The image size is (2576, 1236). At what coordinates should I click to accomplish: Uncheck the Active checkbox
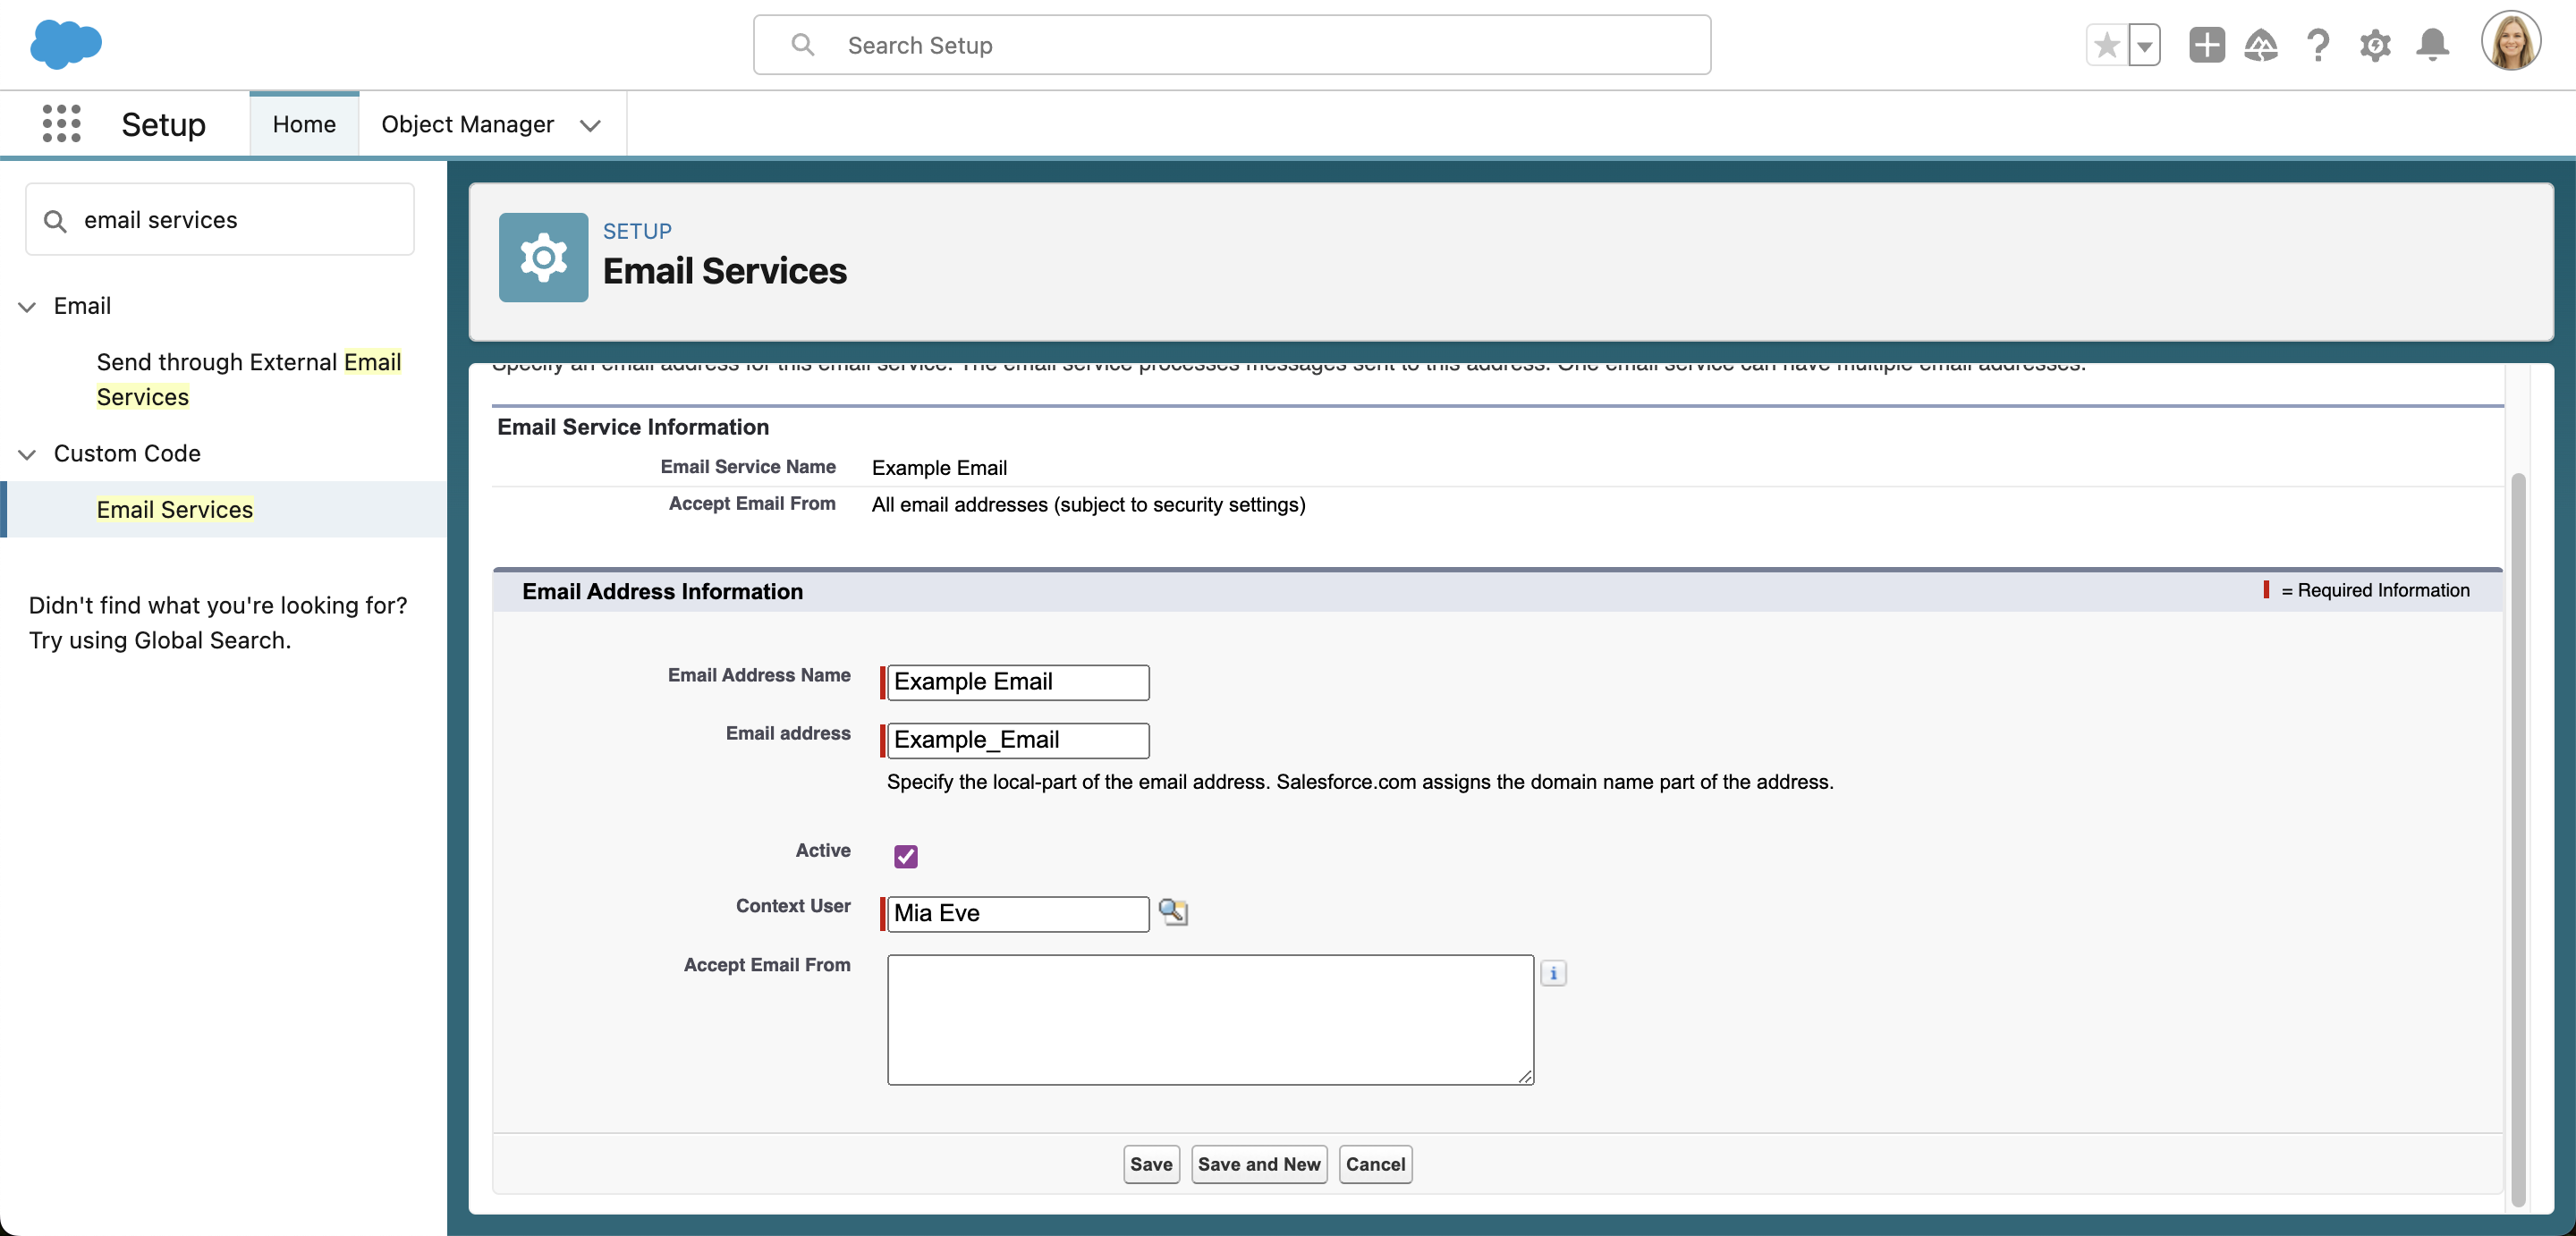click(906, 856)
